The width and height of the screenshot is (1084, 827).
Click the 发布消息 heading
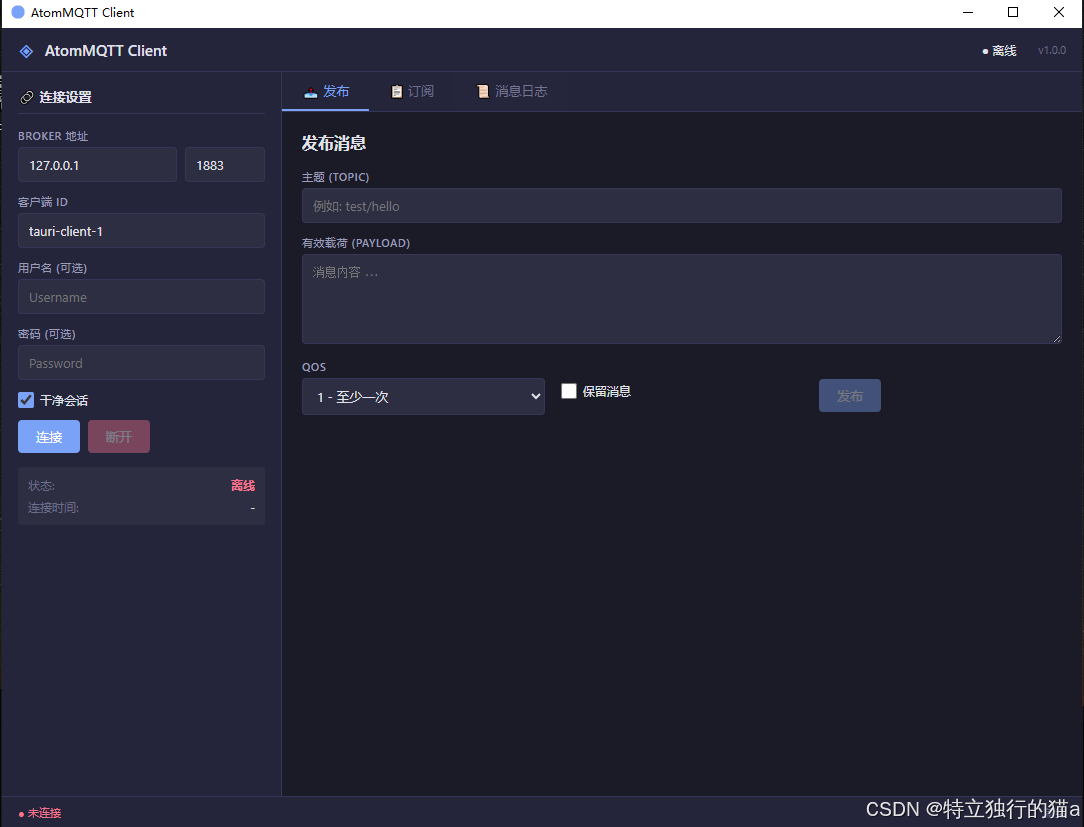(334, 143)
